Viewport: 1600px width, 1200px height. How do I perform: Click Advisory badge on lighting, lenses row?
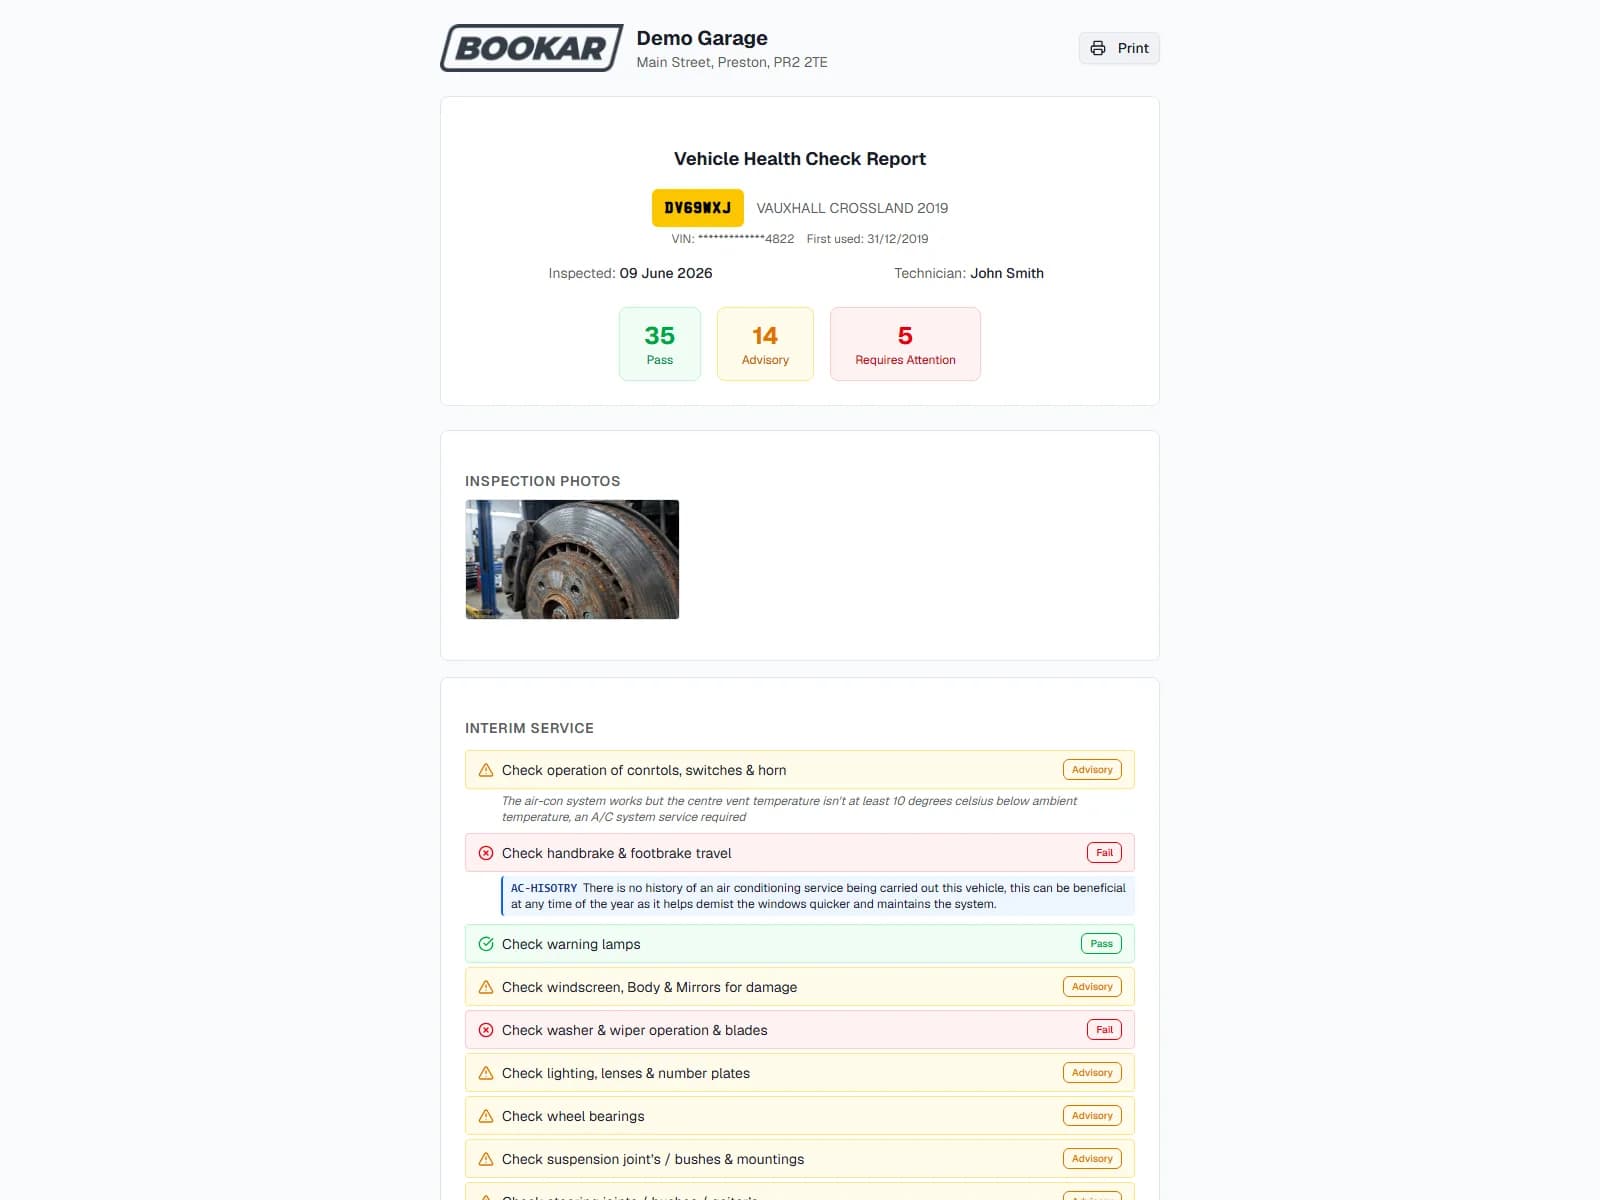tap(1092, 1073)
